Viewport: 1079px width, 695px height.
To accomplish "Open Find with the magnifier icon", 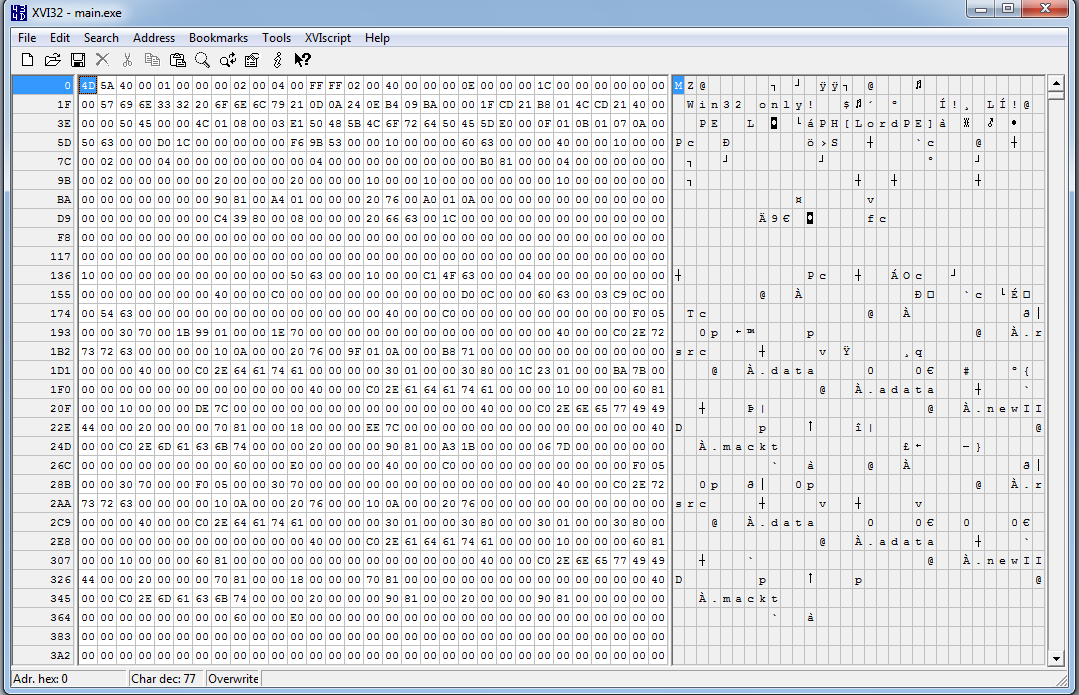I will 202,60.
